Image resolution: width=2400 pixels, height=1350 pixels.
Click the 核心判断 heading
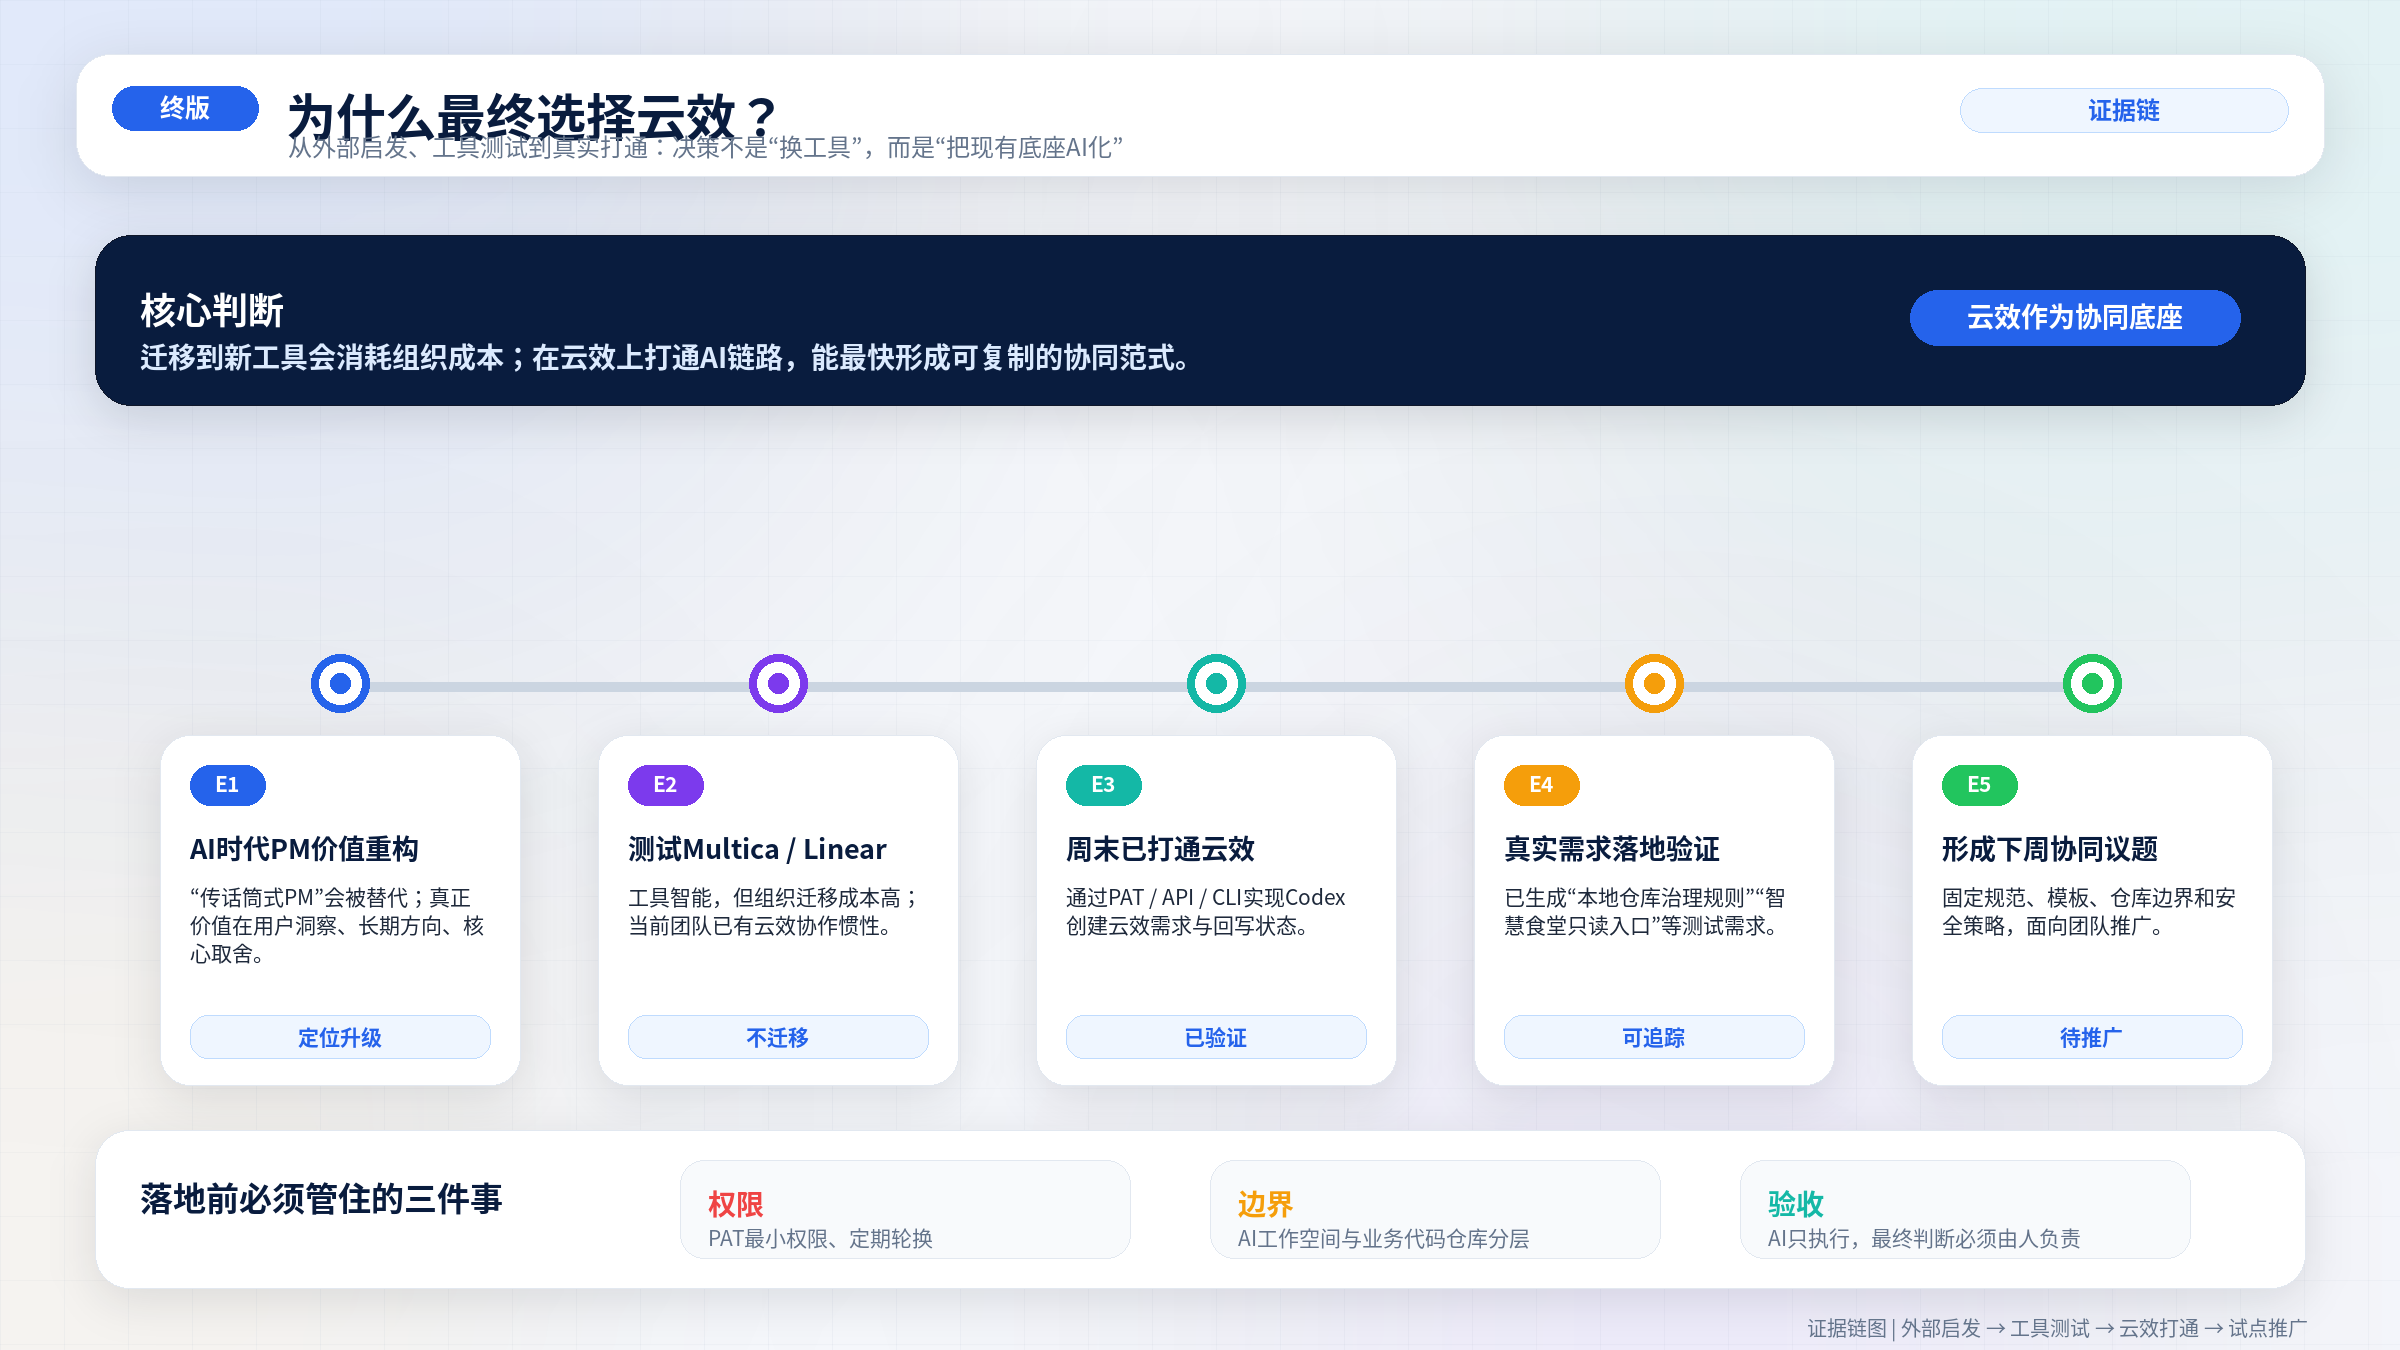pyautogui.click(x=212, y=311)
